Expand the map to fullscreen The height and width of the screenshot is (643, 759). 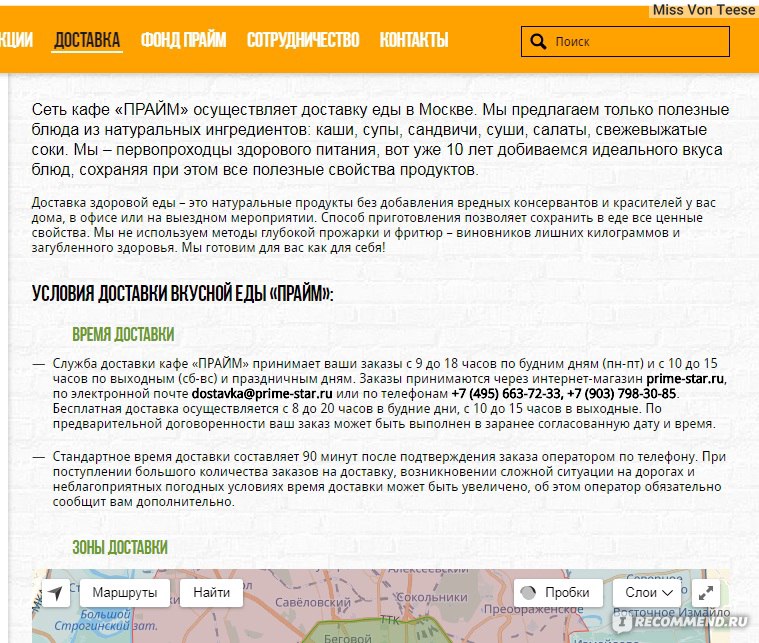[706, 593]
